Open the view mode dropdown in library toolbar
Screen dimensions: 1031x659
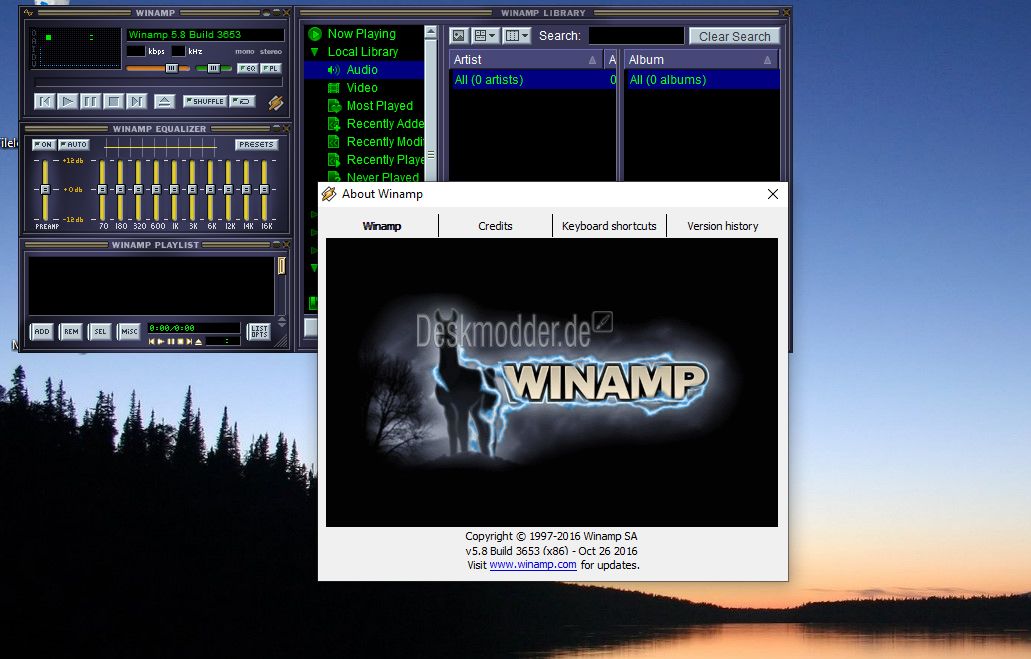pyautogui.click(x=485, y=36)
